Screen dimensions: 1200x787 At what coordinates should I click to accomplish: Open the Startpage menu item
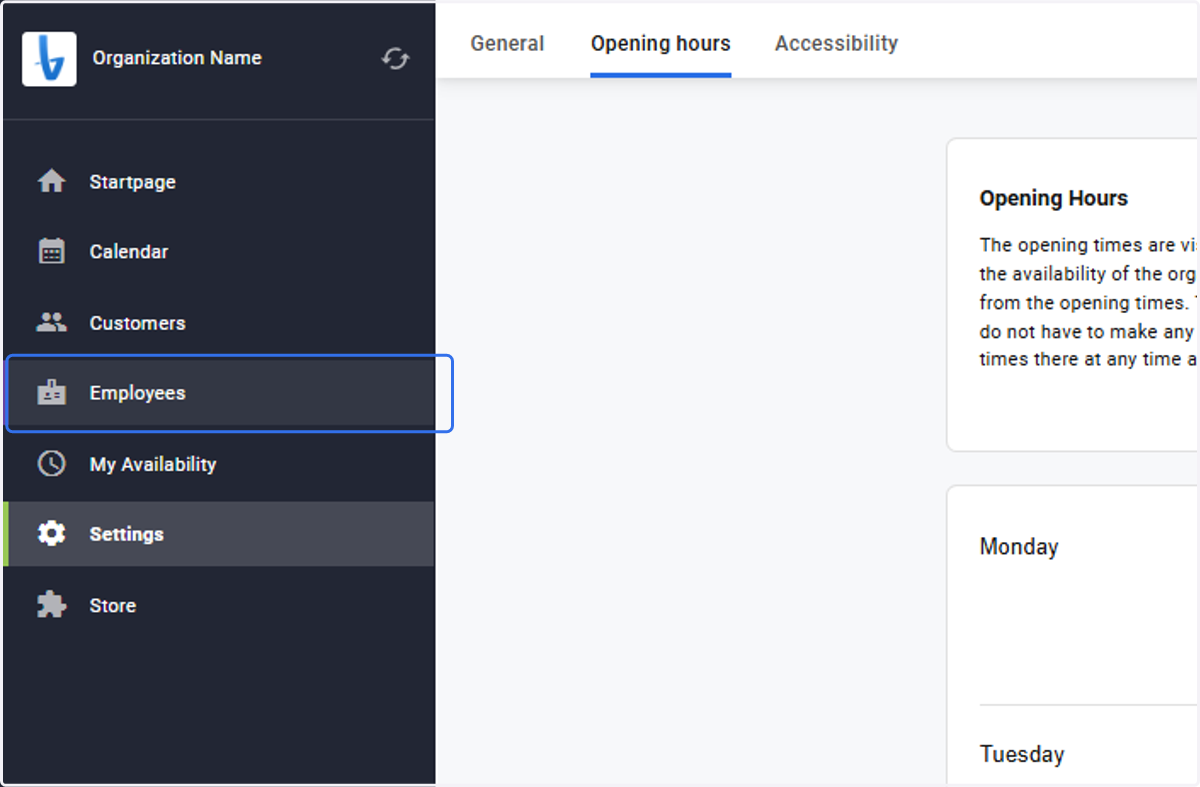[219, 182]
